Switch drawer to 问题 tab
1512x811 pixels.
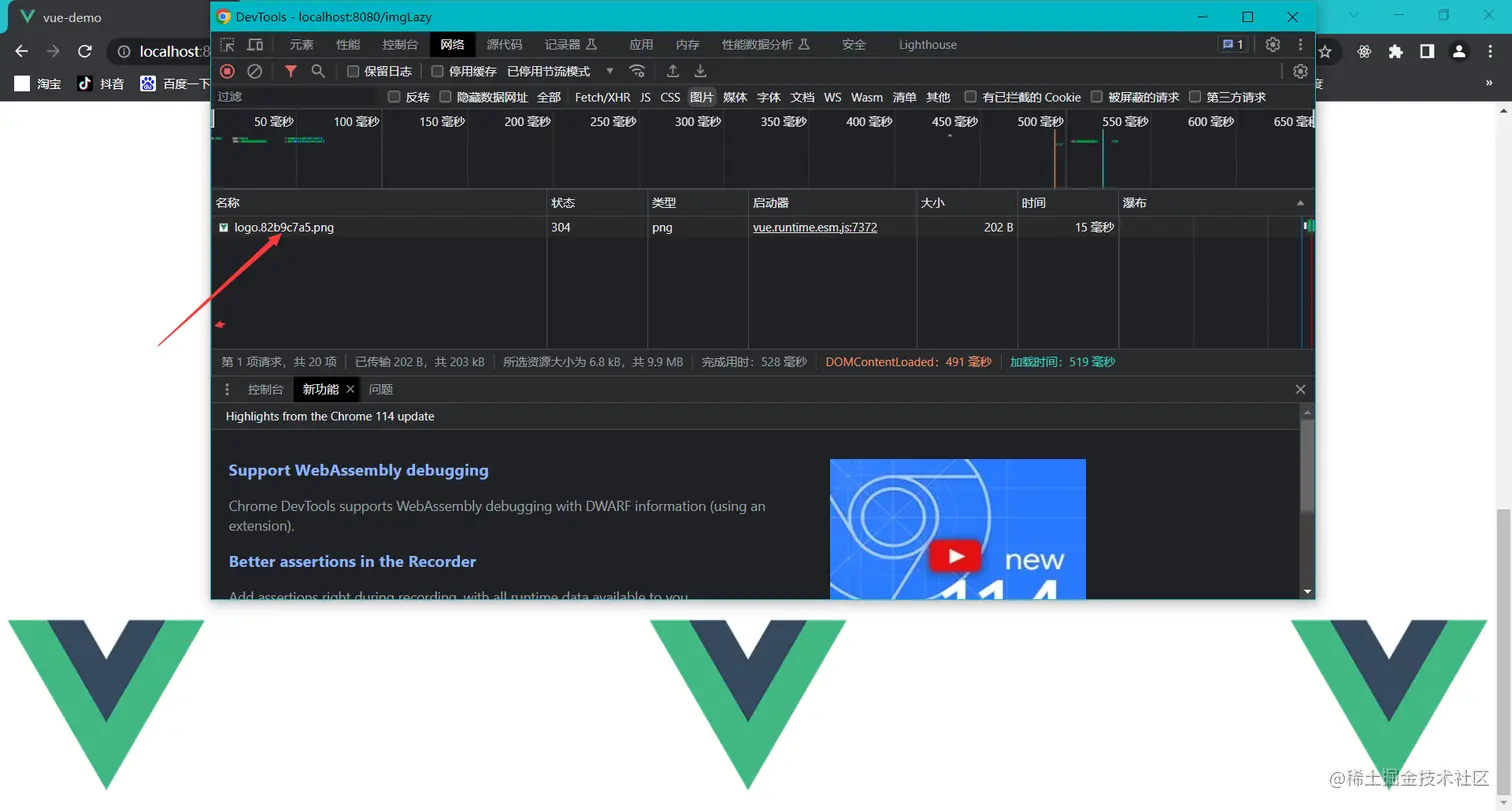tap(380, 389)
